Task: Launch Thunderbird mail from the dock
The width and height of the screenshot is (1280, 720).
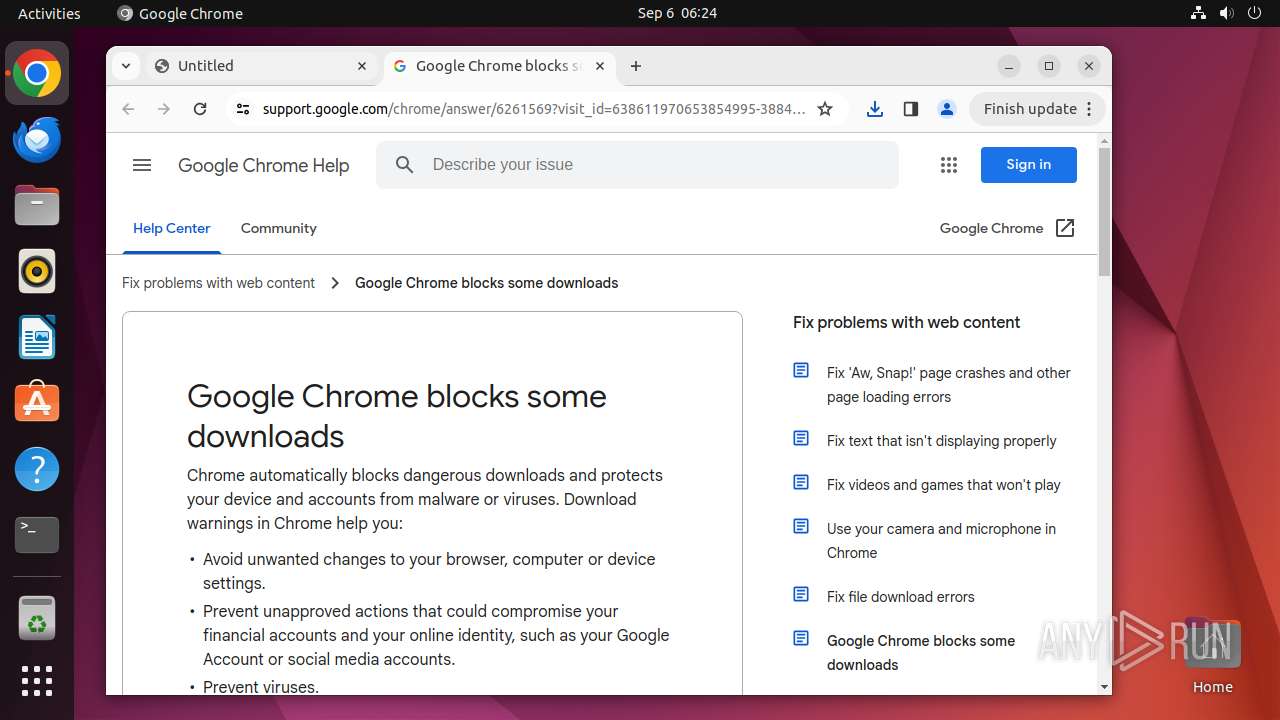Action: pyautogui.click(x=37, y=139)
